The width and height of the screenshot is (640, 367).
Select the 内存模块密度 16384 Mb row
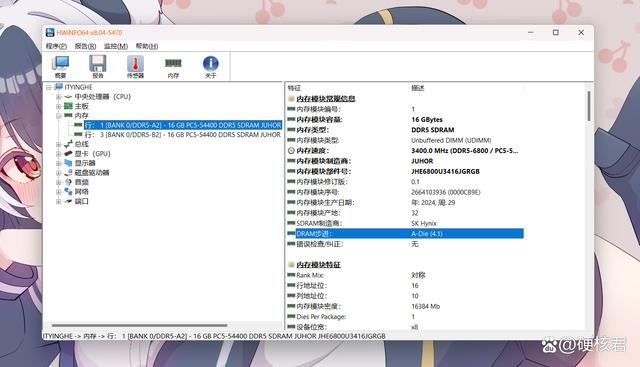tap(405, 306)
